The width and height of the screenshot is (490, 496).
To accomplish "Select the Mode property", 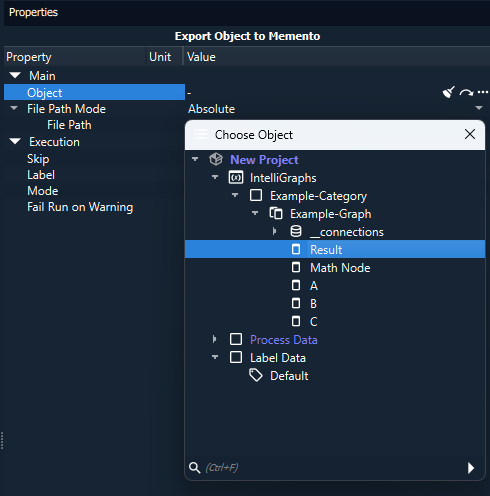I will pos(43,191).
